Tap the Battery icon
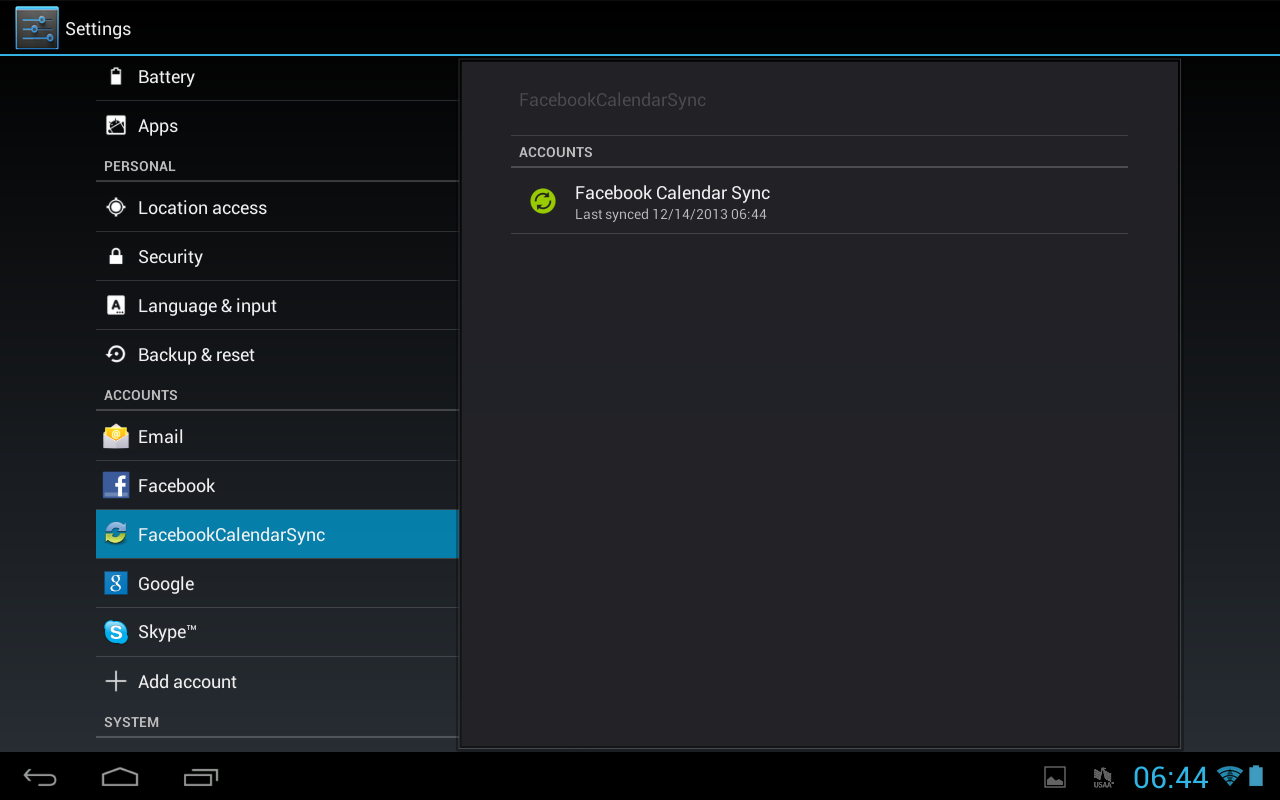Image resolution: width=1280 pixels, height=800 pixels. (x=116, y=77)
